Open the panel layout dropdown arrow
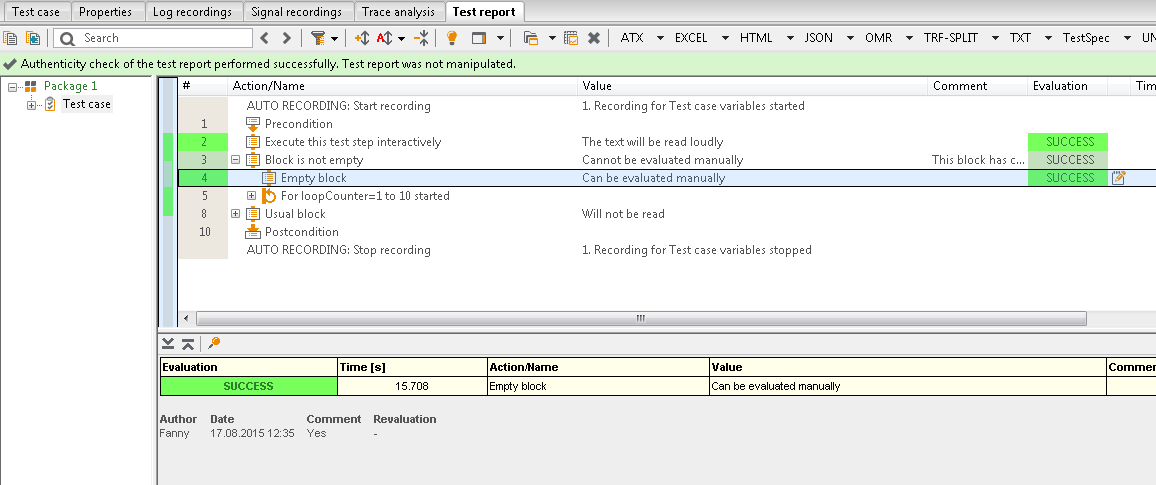 501,38
